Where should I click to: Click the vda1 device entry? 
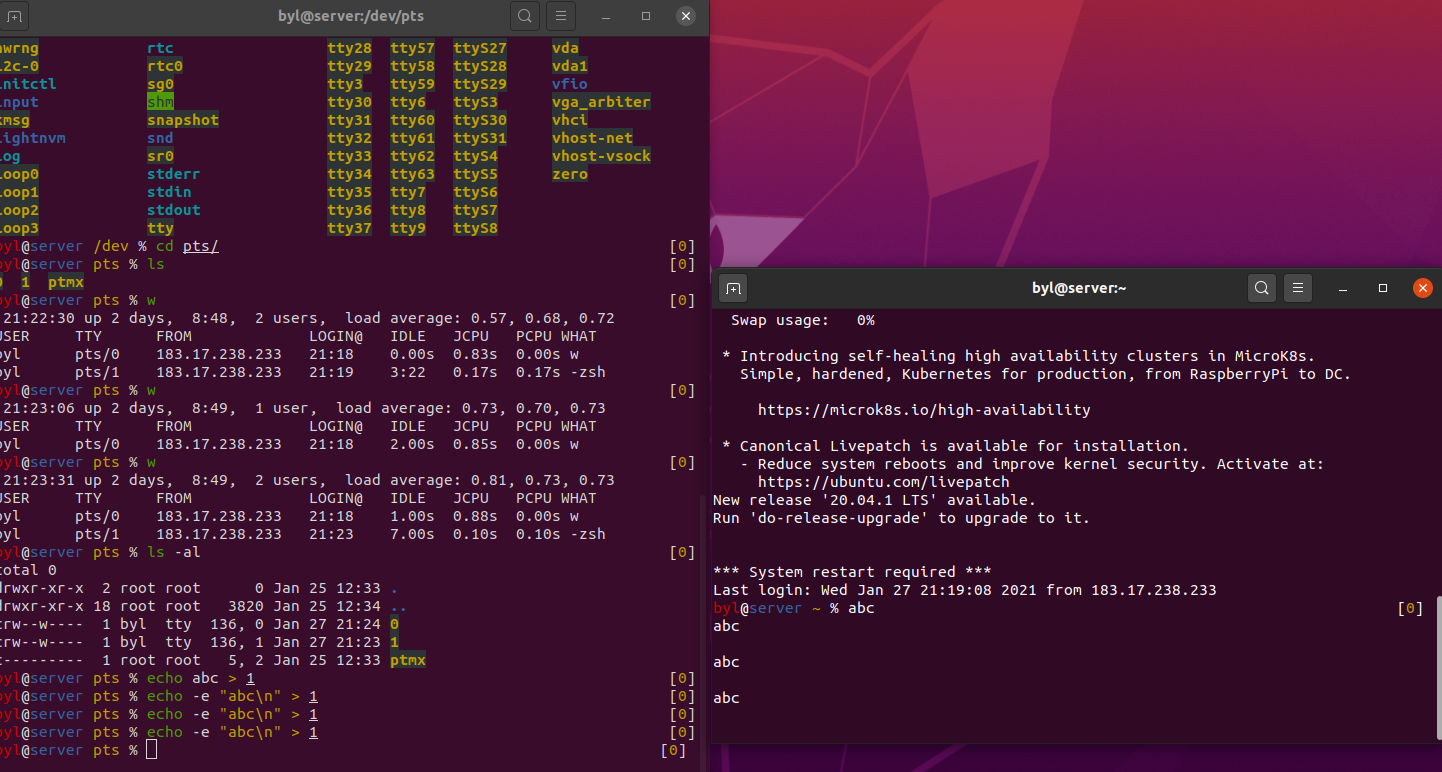pyautogui.click(x=570, y=66)
